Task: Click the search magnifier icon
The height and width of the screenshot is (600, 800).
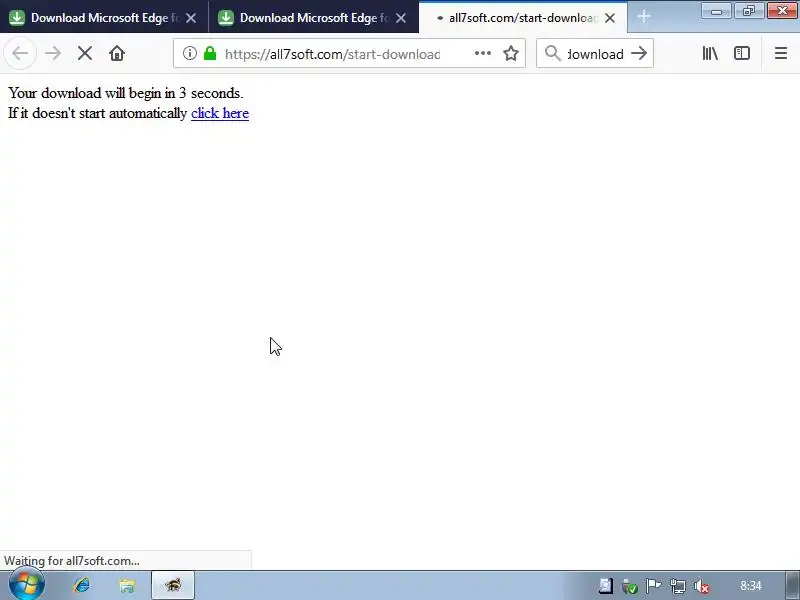Action: tap(553, 53)
